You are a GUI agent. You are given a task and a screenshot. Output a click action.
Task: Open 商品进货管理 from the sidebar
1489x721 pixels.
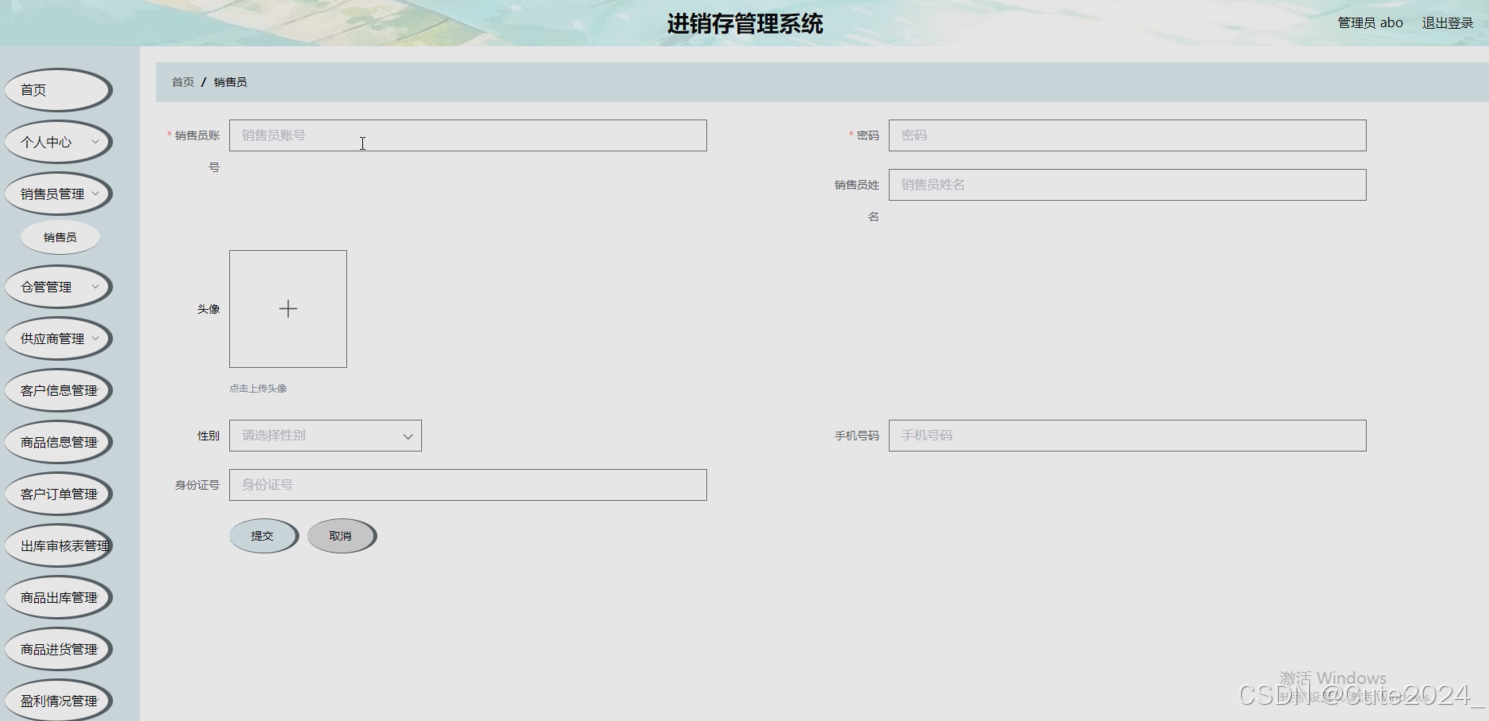(x=57, y=648)
